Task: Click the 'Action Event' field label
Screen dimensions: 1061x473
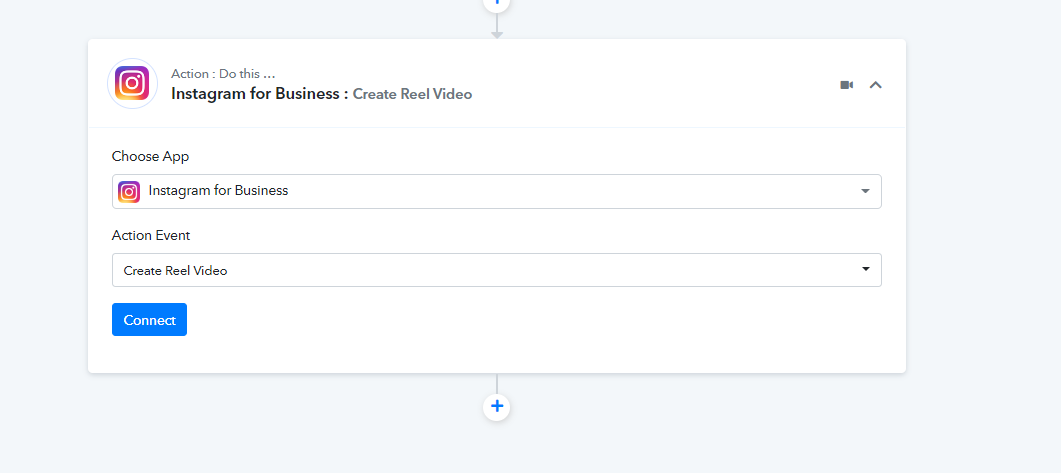Action: tap(151, 235)
